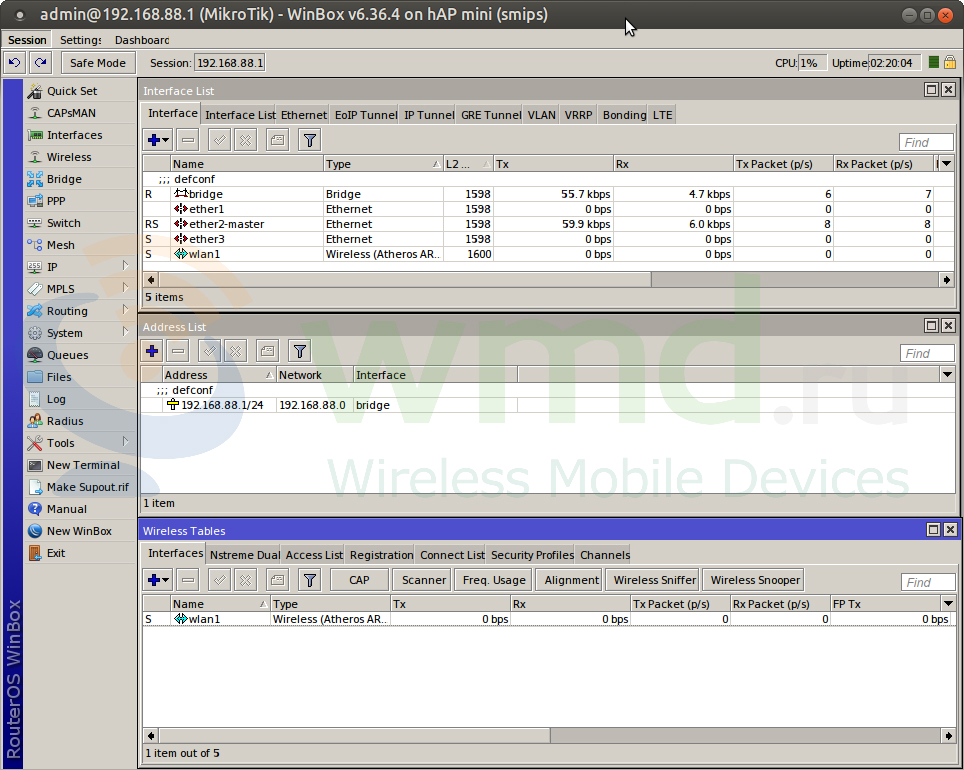
Task: Click the filter funnel in Interface List
Action: click(x=310, y=140)
